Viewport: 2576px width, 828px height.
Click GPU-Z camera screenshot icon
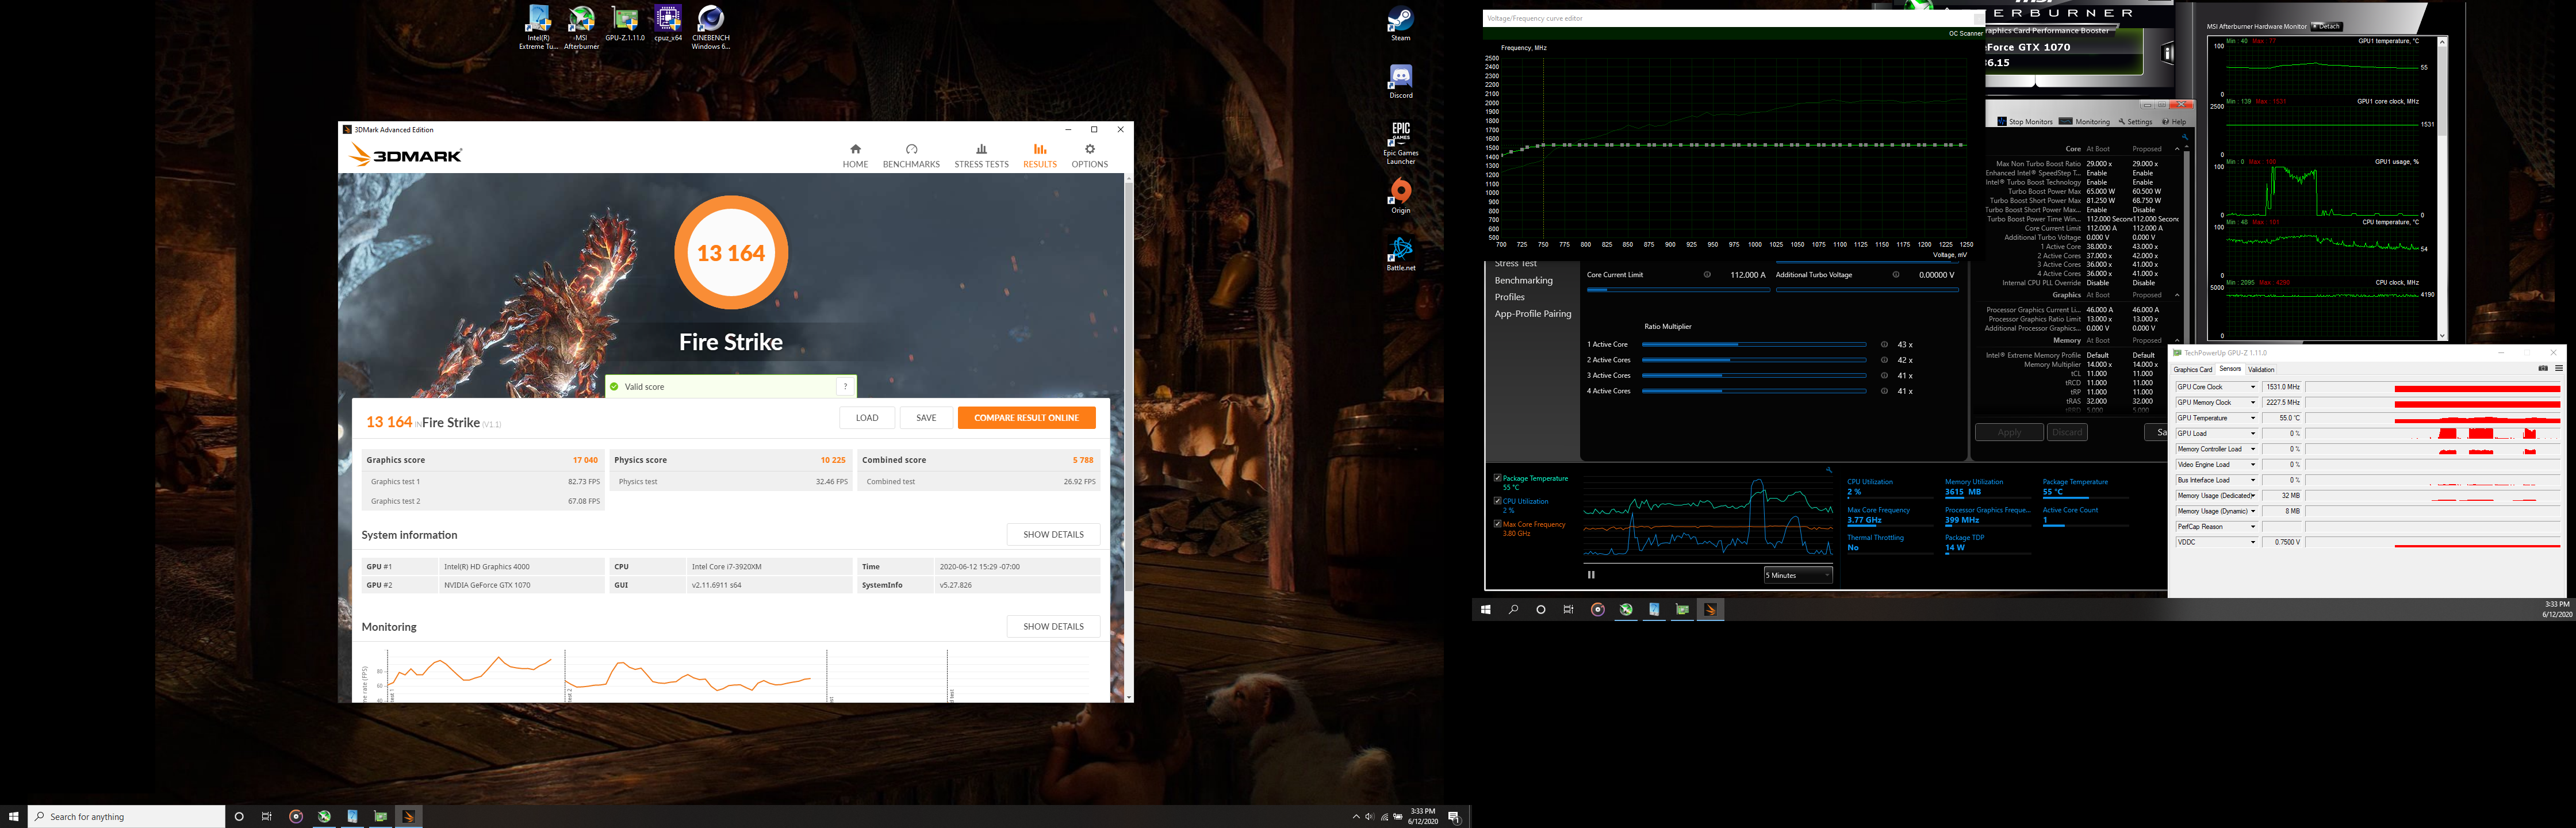[2543, 369]
